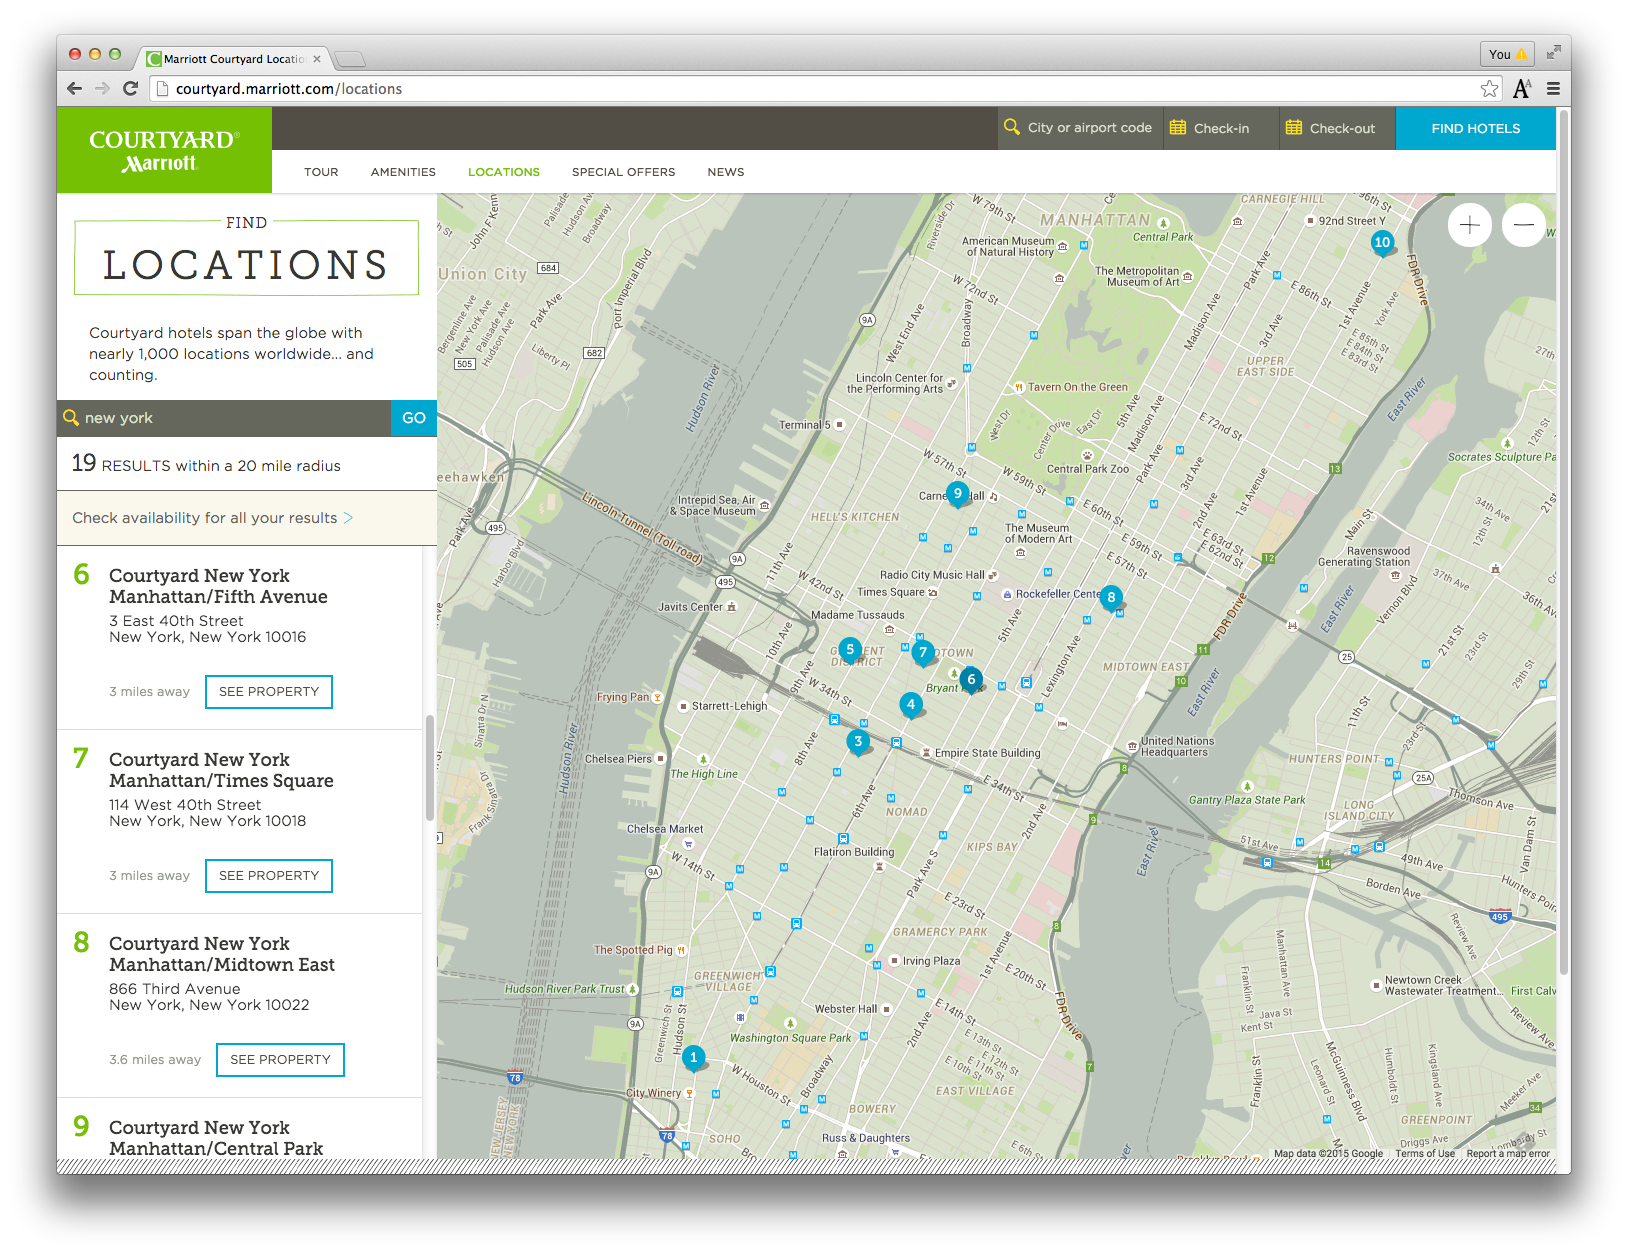Switch to the Marriott Courtyard Locations tab
This screenshot has height=1253, width=1628.
pos(234,59)
